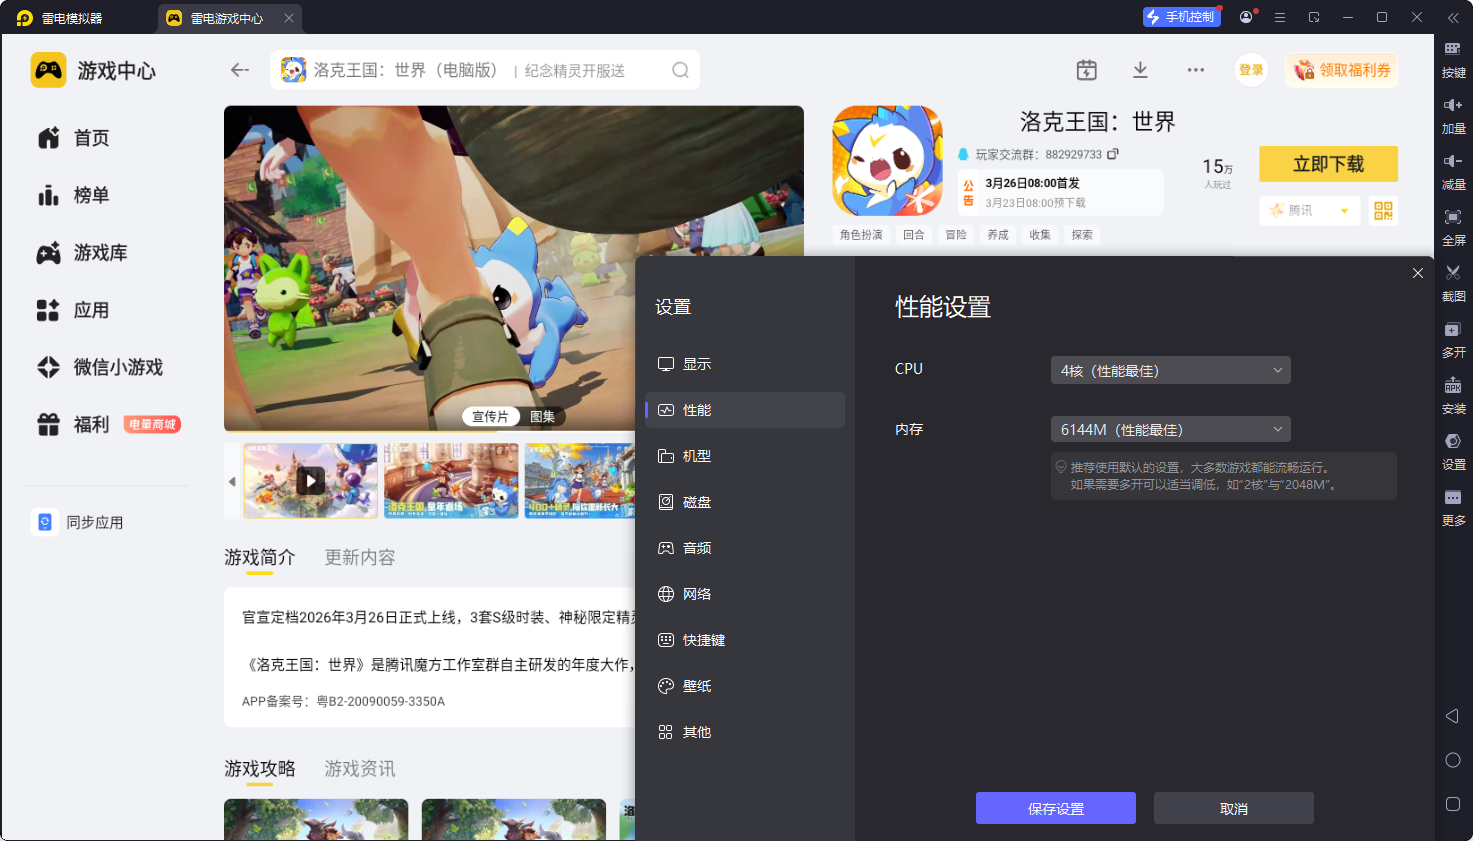Click the screenshot scissors icon in right sidebar
1473x841 pixels.
(x=1453, y=273)
